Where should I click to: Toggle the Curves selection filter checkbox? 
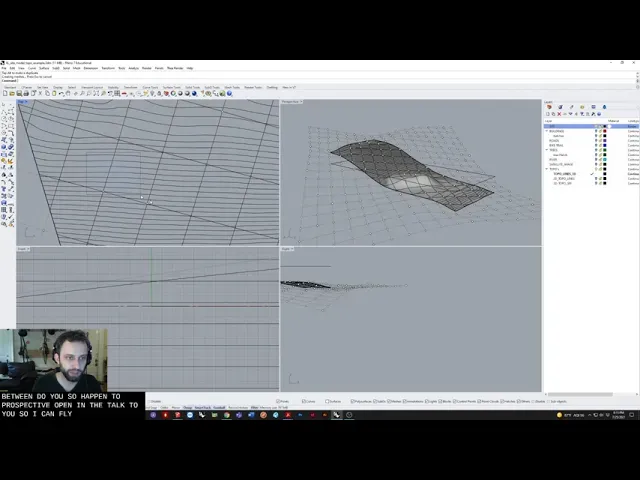coord(301,401)
